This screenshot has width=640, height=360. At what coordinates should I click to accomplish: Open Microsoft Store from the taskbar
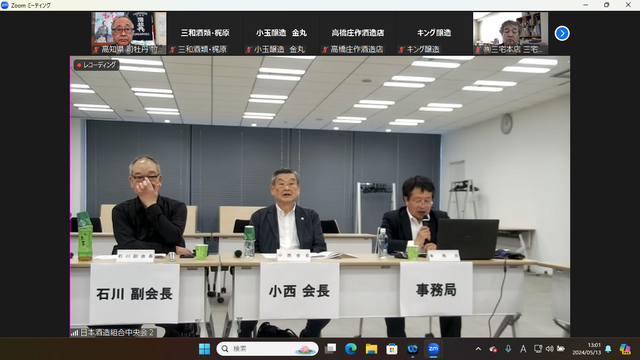point(392,349)
